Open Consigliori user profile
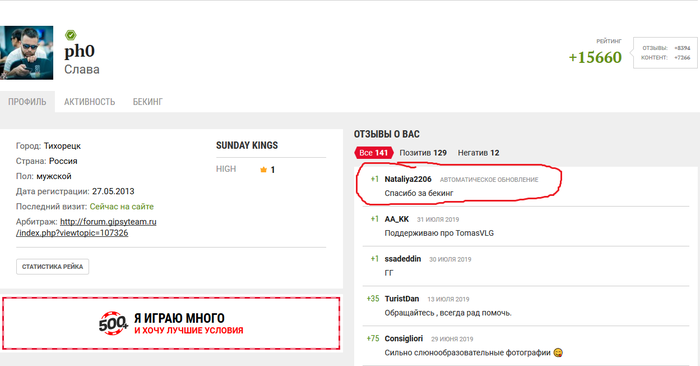The height and width of the screenshot is (366, 700). (x=404, y=338)
